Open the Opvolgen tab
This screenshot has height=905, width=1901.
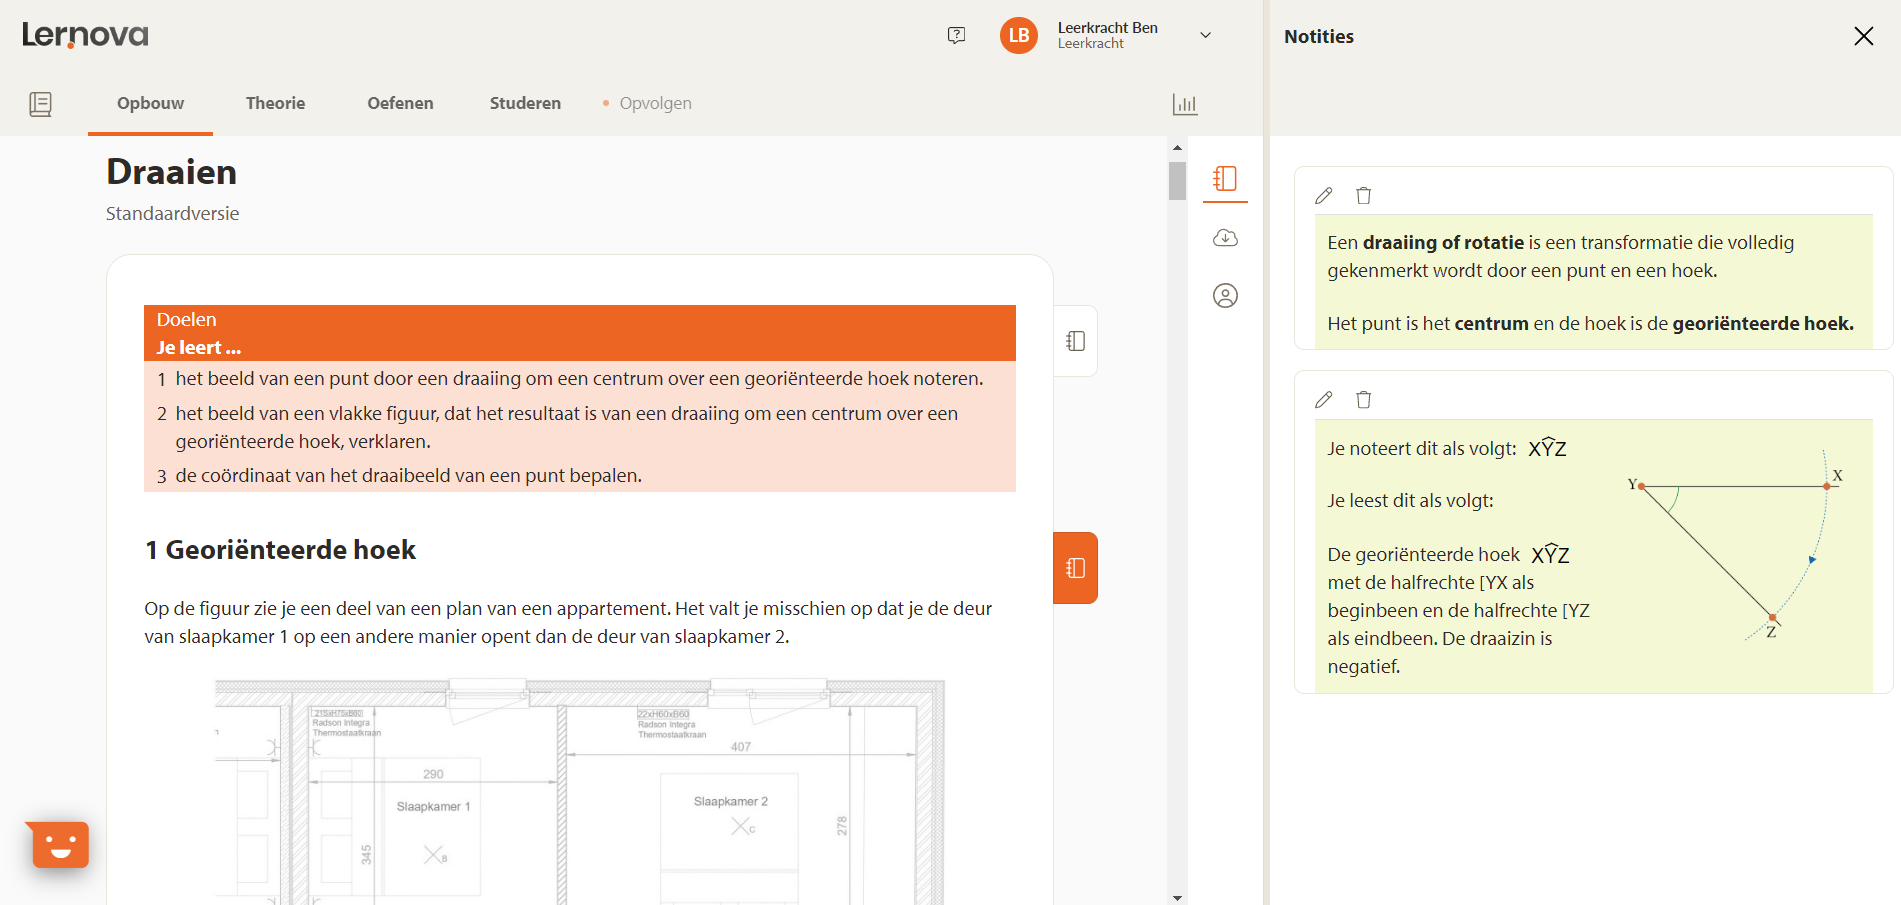655,103
